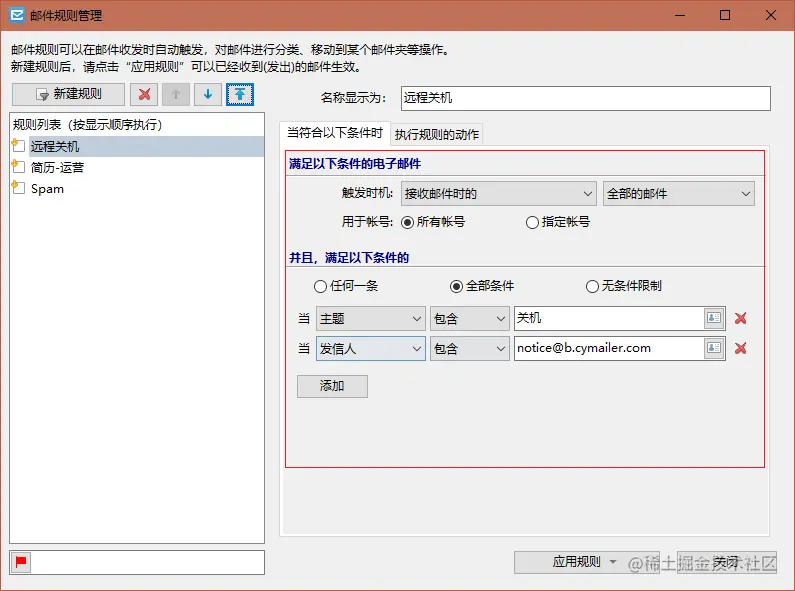Select the 无条件限制 radio option
This screenshot has height=591, width=795.
(592, 286)
